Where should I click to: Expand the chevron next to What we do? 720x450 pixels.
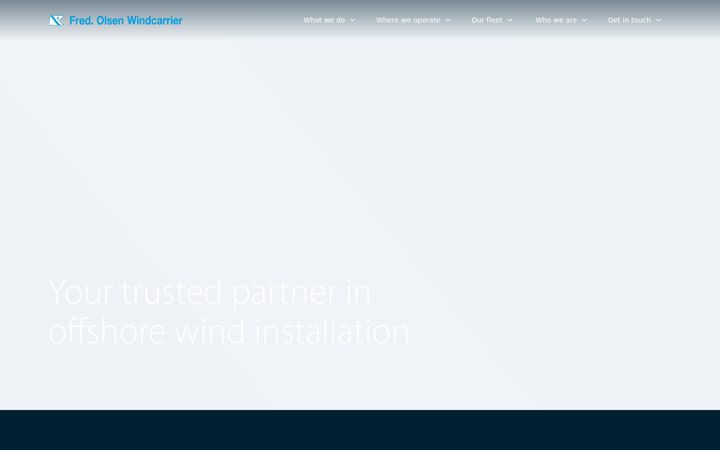point(353,20)
